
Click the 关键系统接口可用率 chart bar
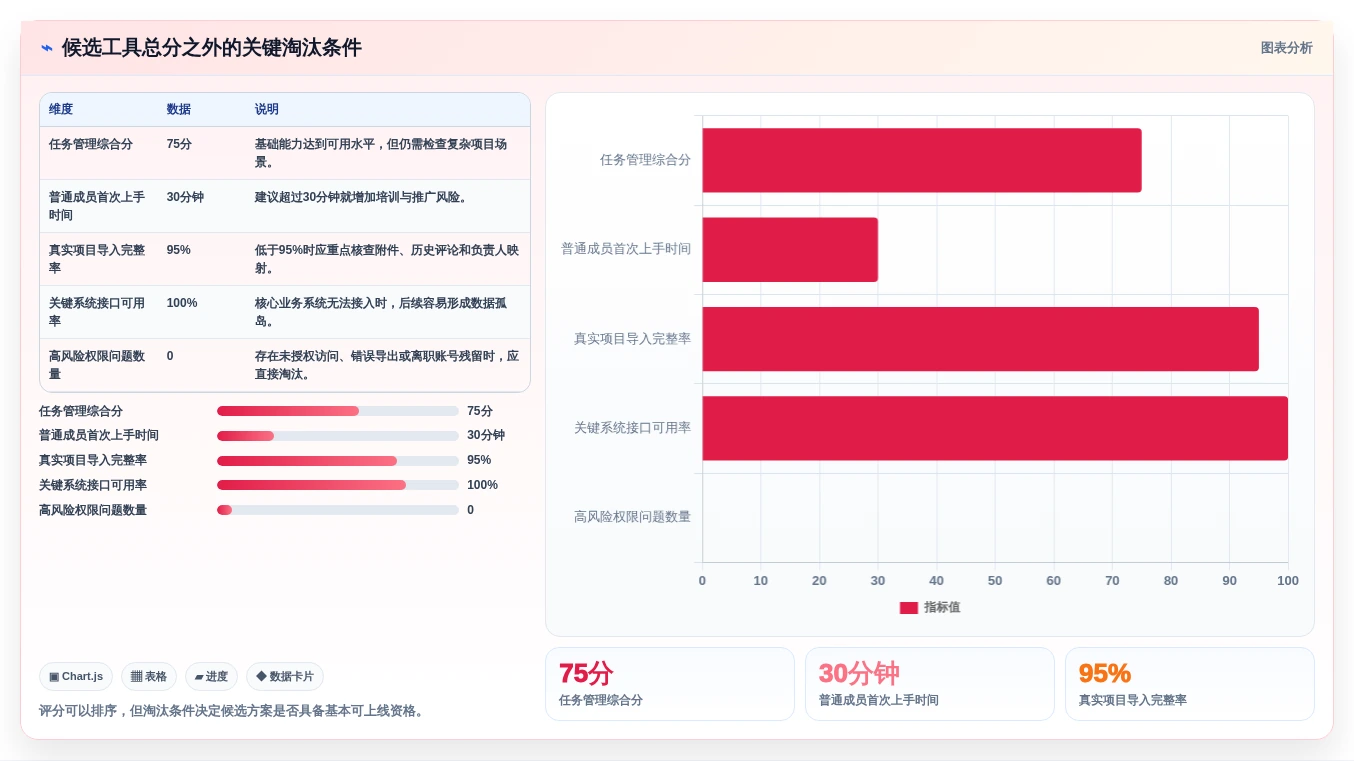995,428
